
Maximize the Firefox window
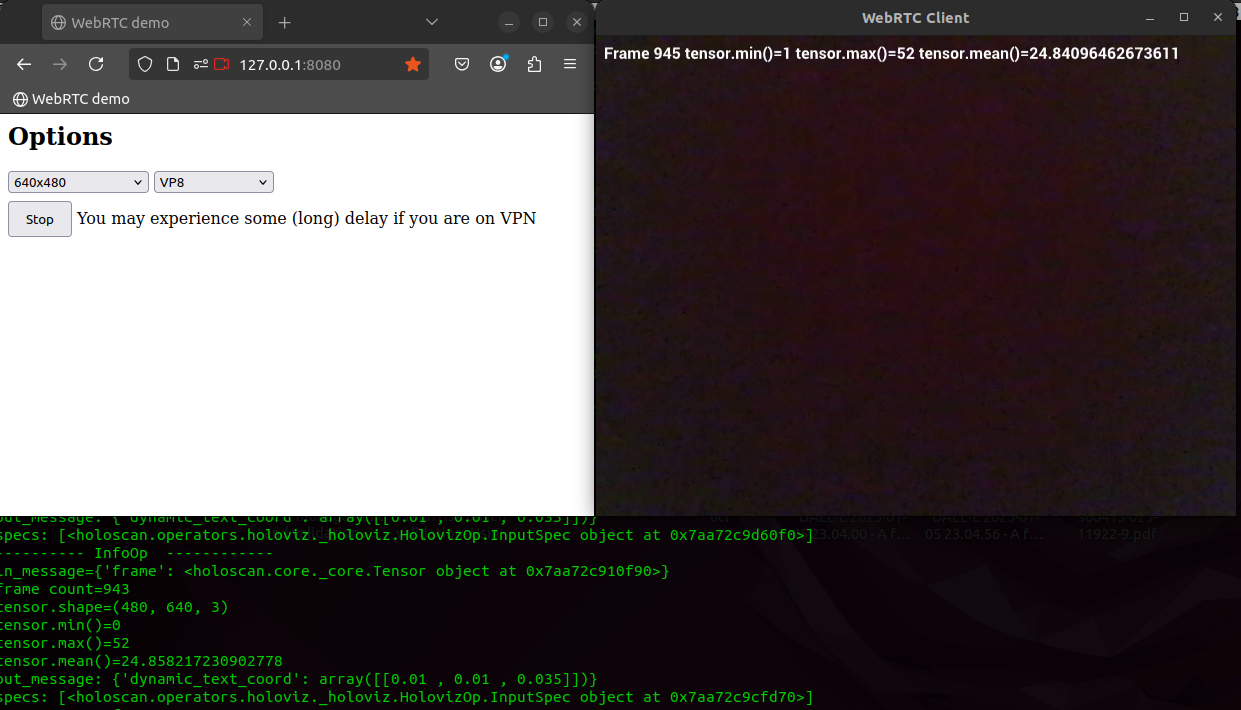543,22
